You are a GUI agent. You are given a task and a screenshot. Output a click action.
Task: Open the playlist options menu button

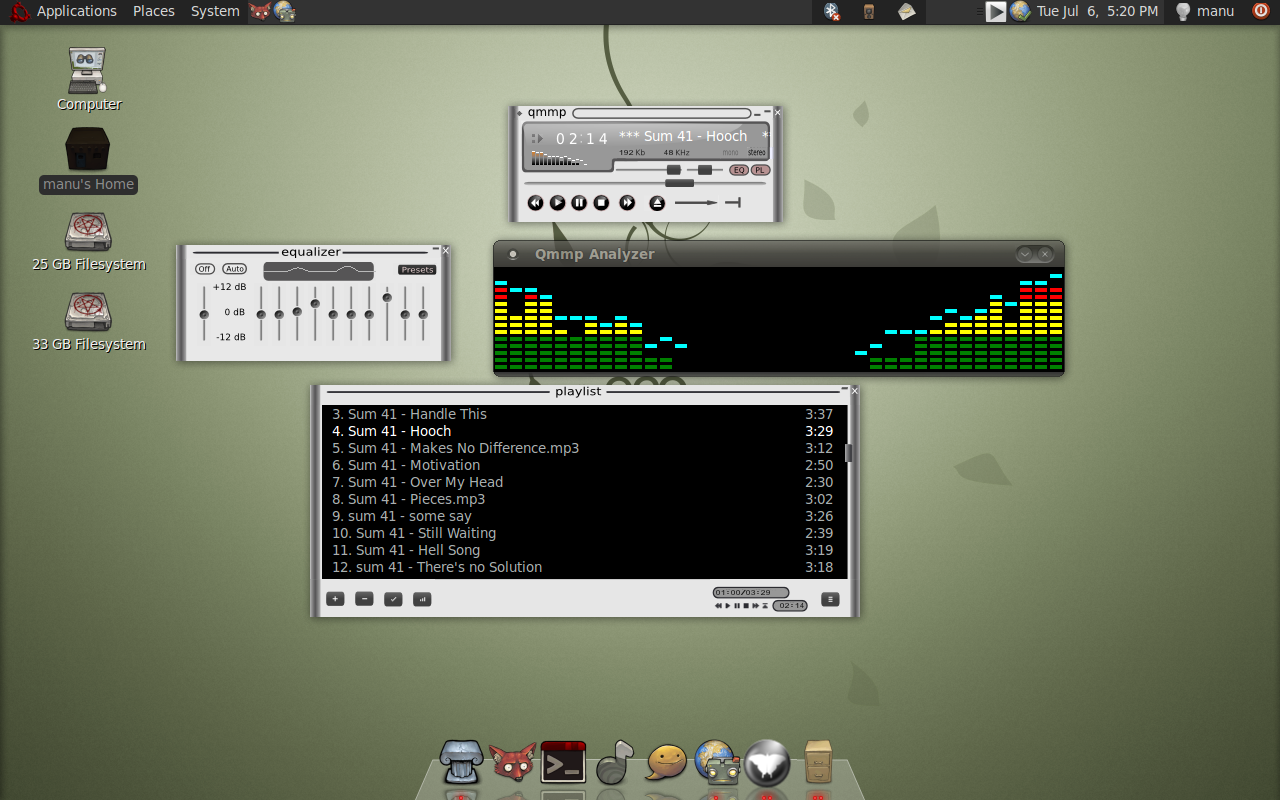(829, 599)
